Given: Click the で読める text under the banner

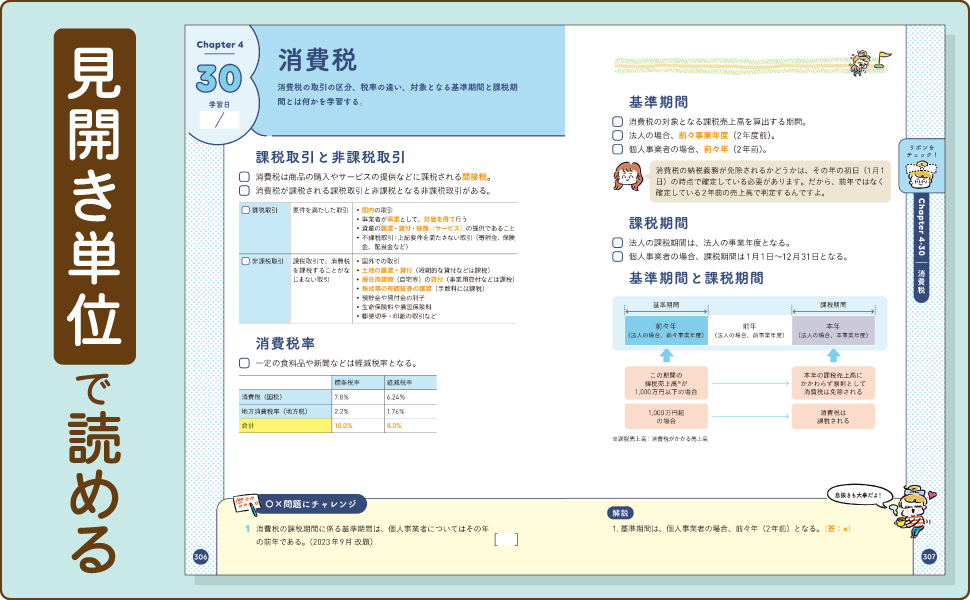Looking at the screenshot, I should coord(94,473).
